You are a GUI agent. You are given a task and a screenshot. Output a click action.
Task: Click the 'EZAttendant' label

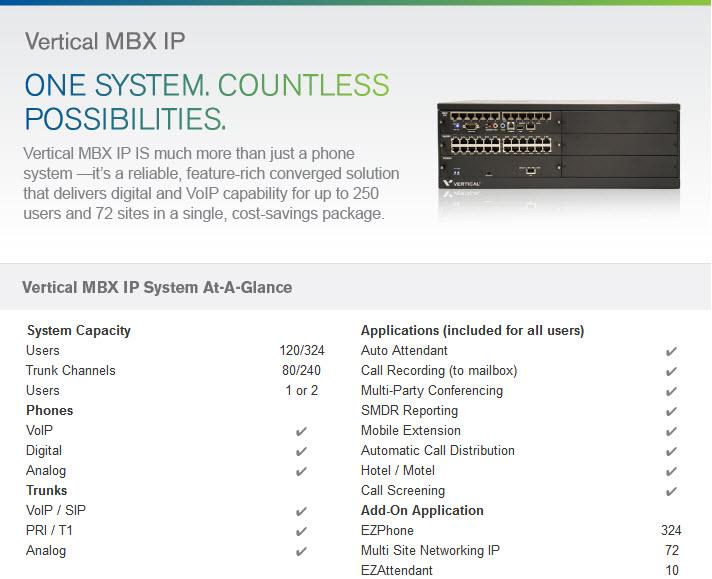click(397, 570)
